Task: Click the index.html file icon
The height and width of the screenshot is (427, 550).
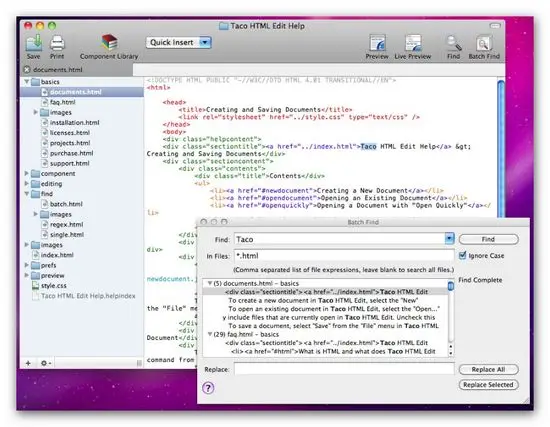Action: [35, 255]
